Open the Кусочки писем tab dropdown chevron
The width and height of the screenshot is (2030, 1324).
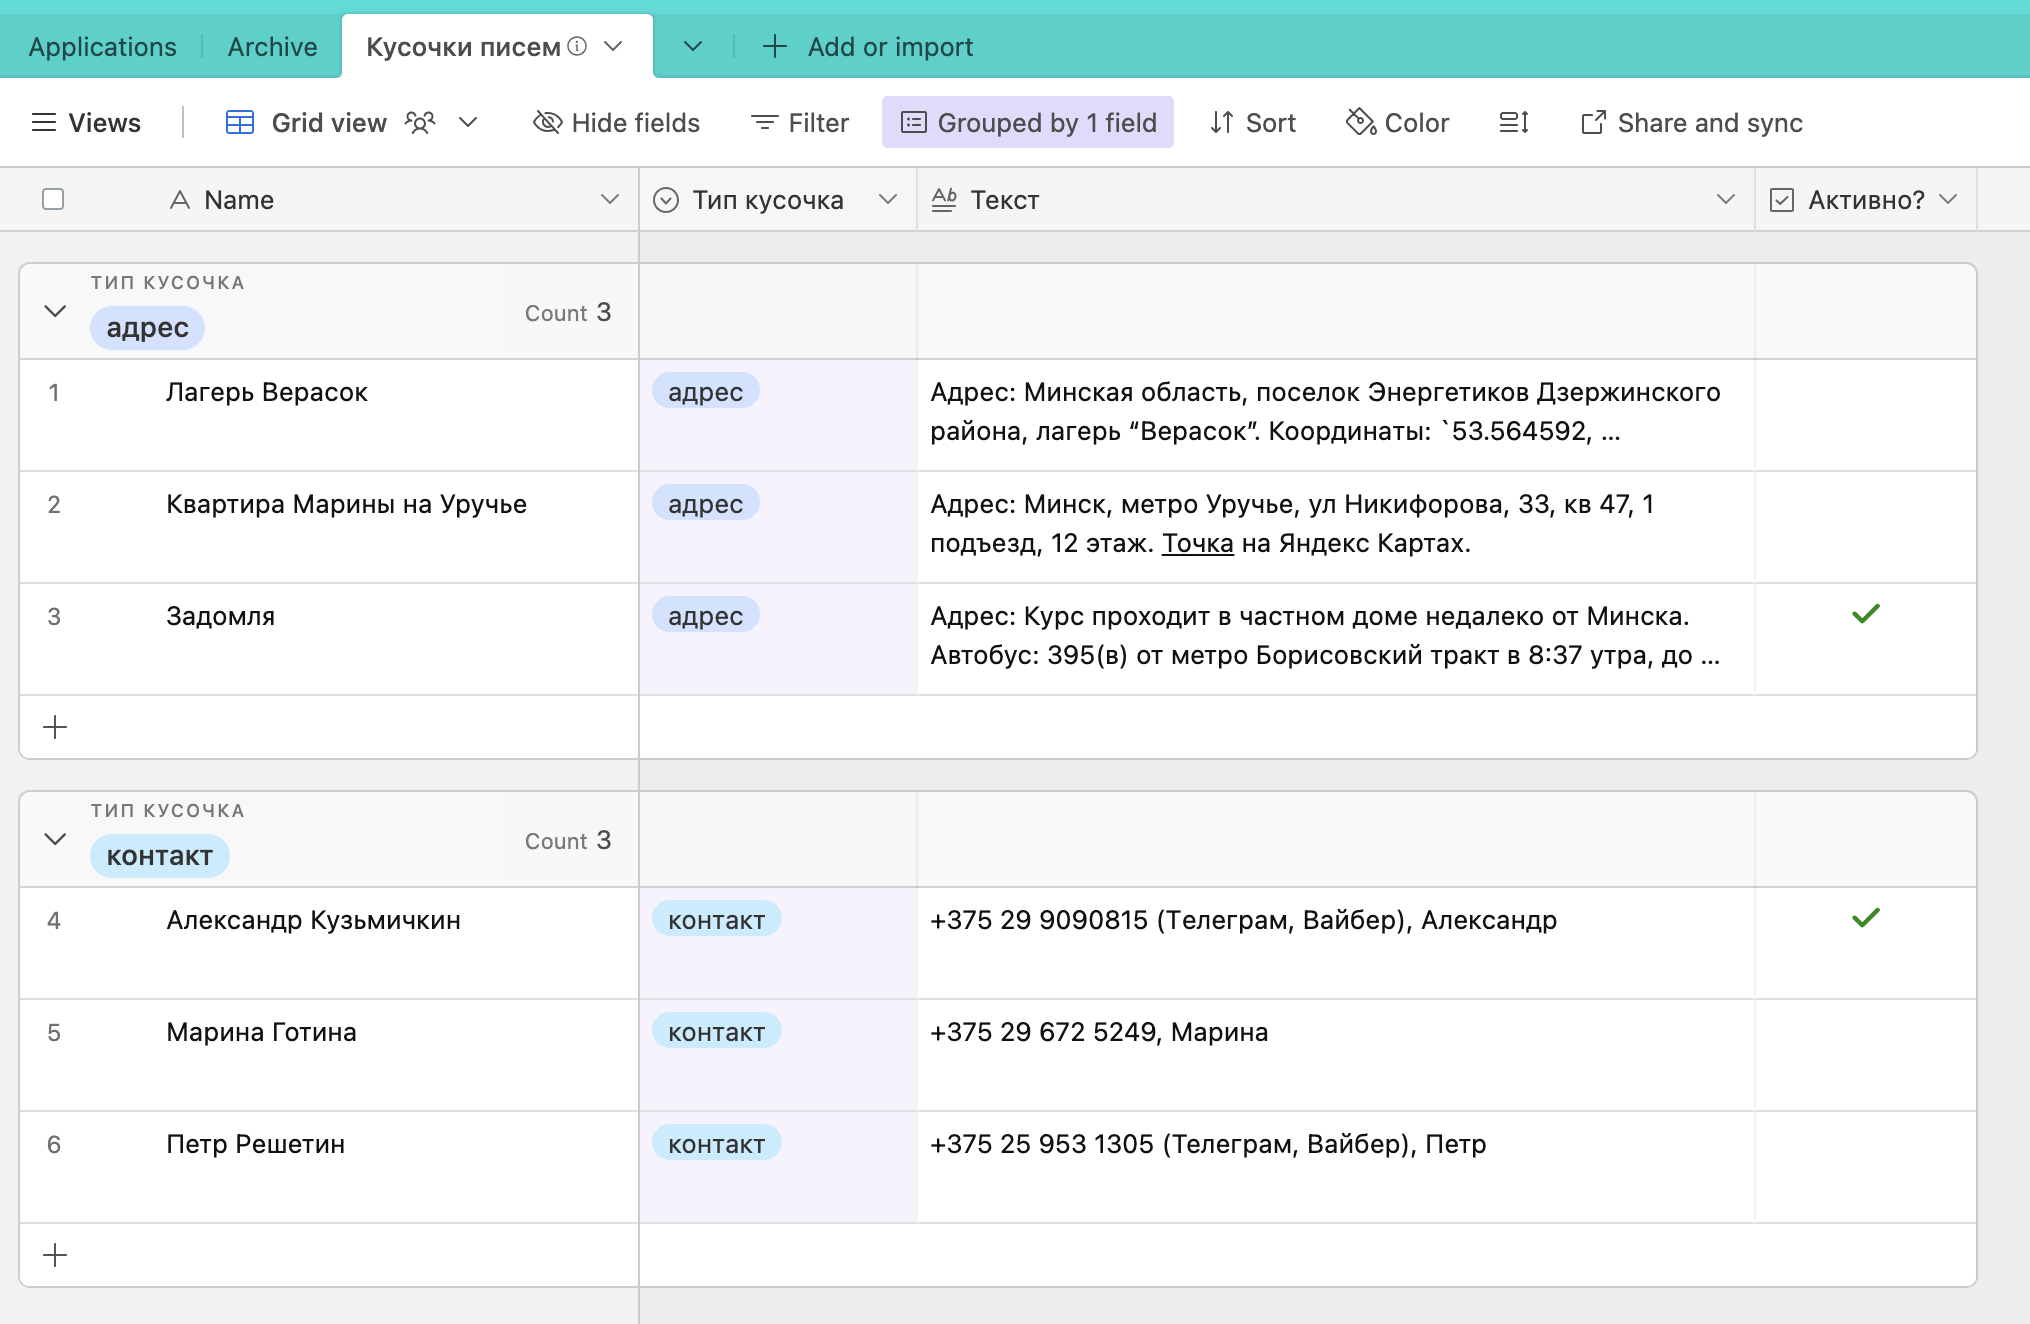(x=614, y=46)
